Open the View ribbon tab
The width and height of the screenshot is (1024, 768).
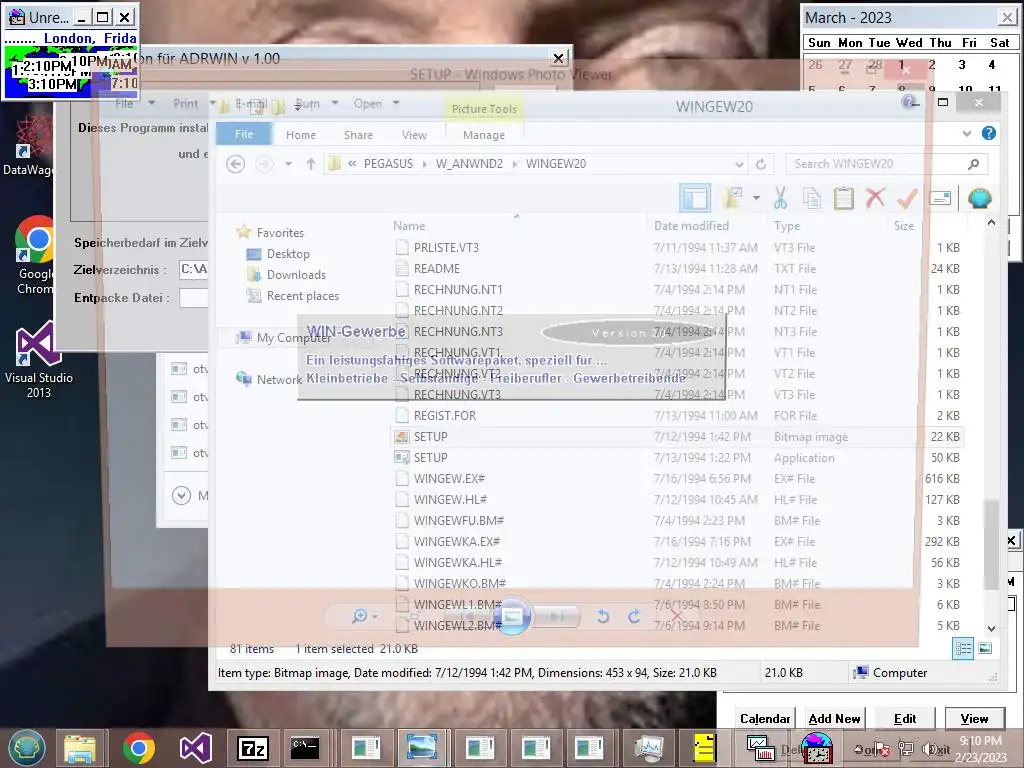point(414,135)
